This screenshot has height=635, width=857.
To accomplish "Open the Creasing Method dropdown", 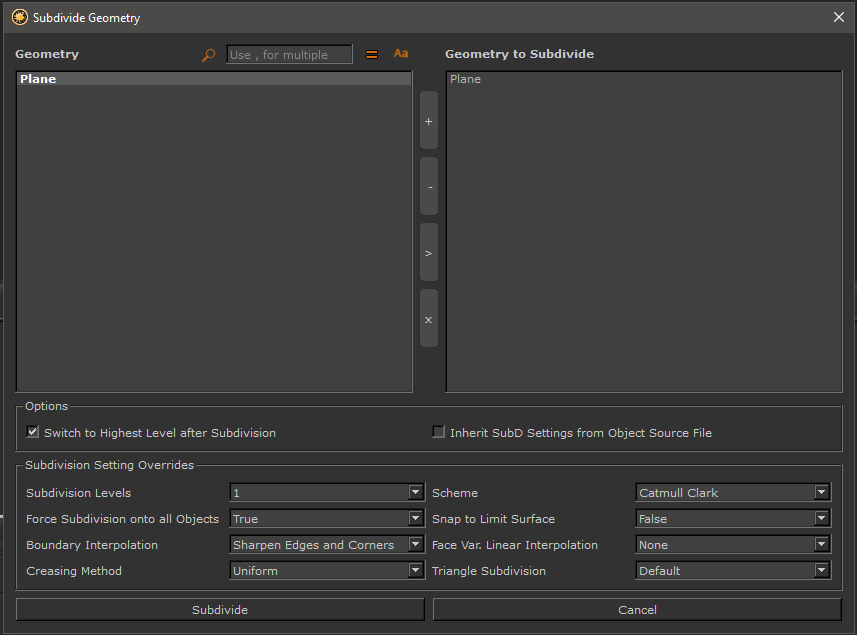I will coord(327,571).
